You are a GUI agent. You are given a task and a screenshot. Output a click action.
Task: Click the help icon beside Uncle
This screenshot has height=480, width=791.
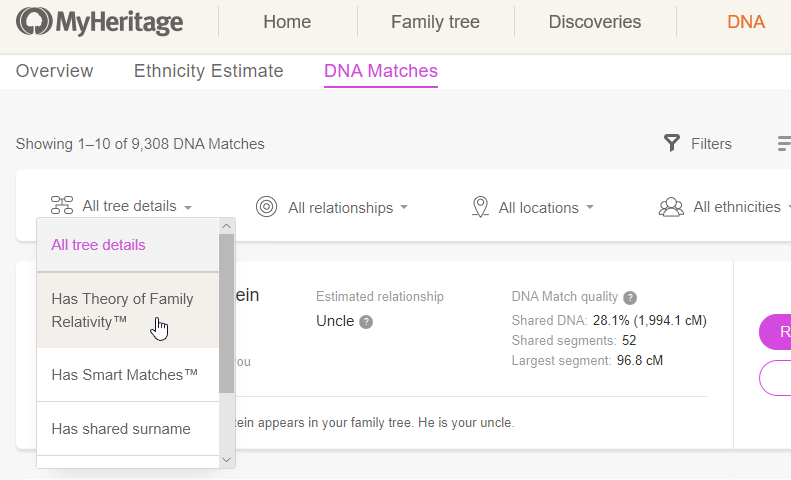click(366, 322)
